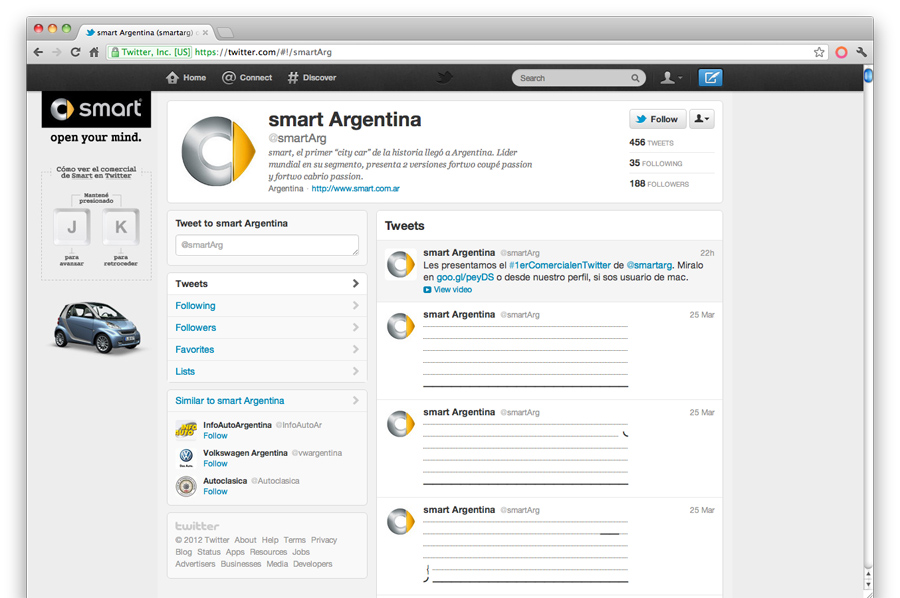The image size is (900, 598).
Task: Bookmark this page with the star icon
Action: click(x=819, y=52)
